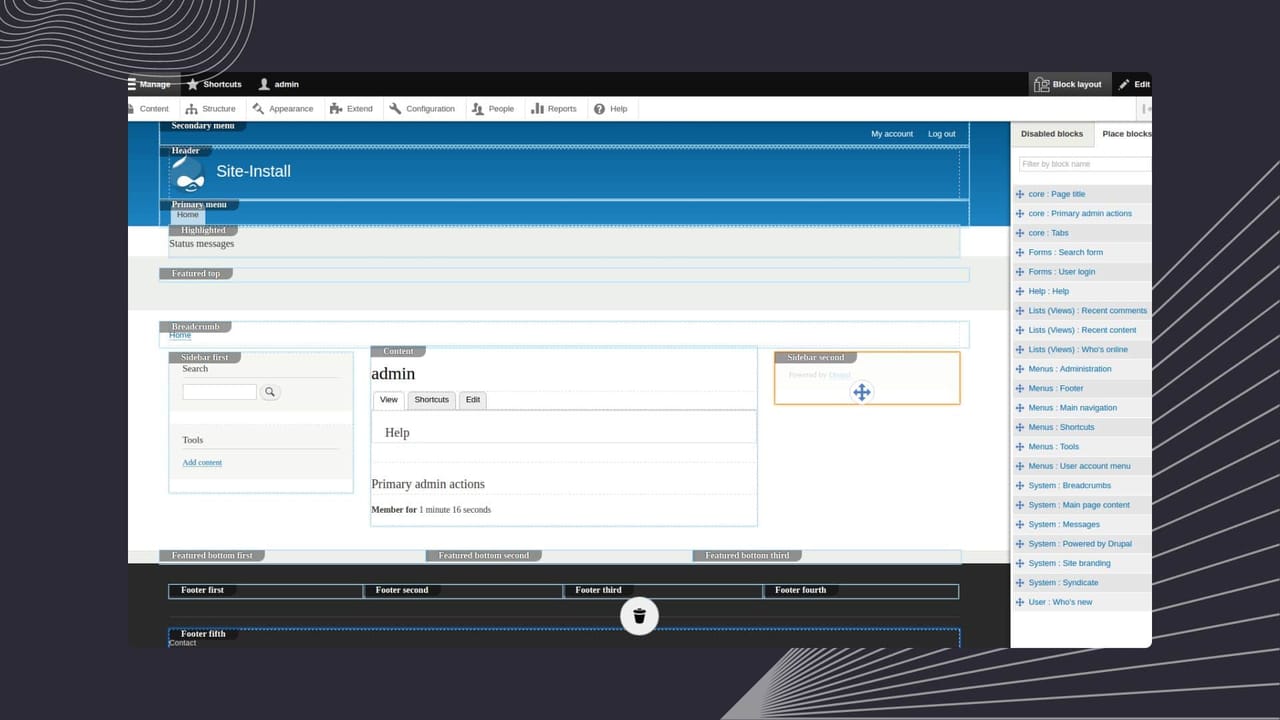Screen dimensions: 1280x720
Task: Click the filter by block name field
Action: tap(1084, 162)
